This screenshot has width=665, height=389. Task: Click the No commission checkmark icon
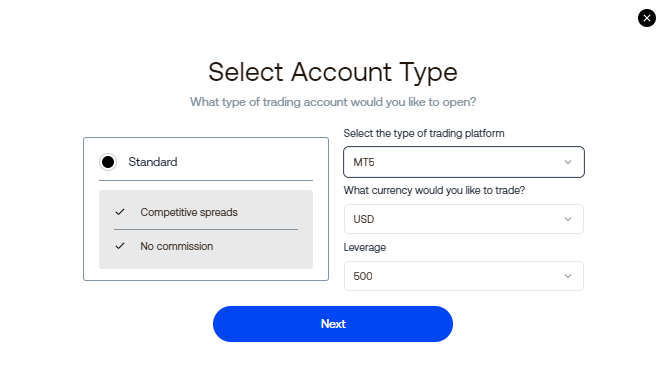(x=120, y=246)
